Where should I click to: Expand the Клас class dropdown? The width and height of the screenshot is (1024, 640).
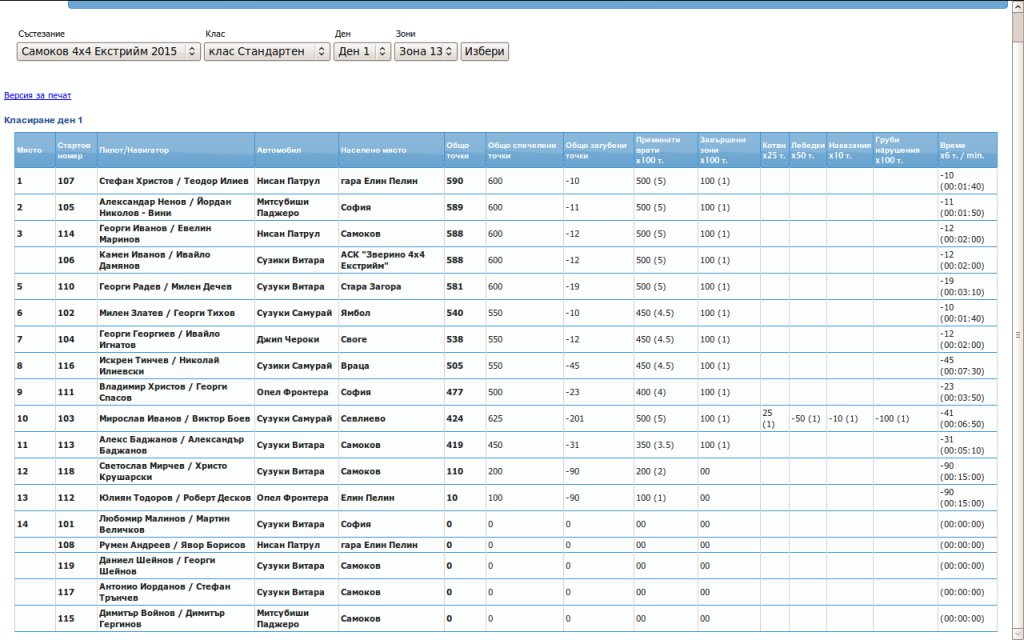tap(266, 51)
